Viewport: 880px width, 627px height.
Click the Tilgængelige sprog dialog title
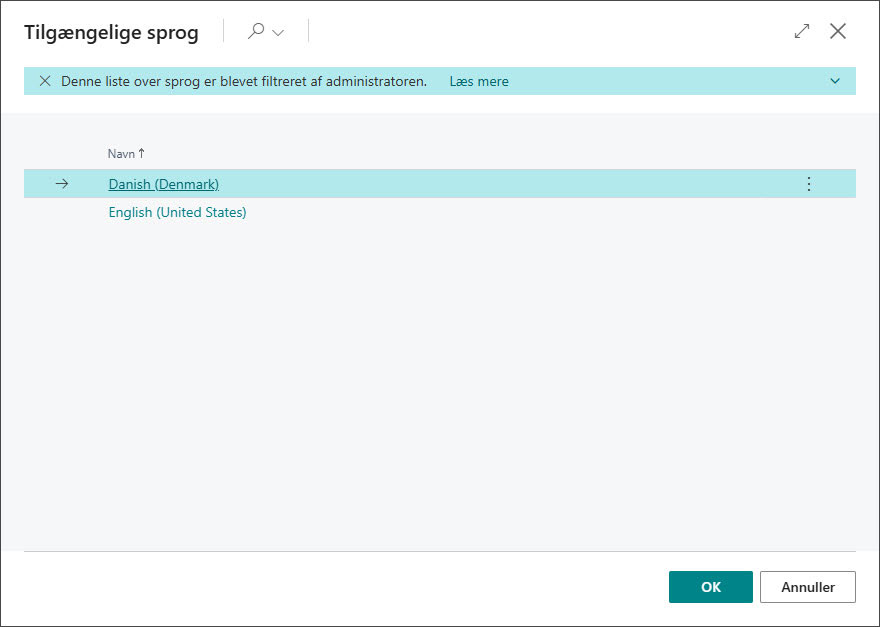pos(111,33)
